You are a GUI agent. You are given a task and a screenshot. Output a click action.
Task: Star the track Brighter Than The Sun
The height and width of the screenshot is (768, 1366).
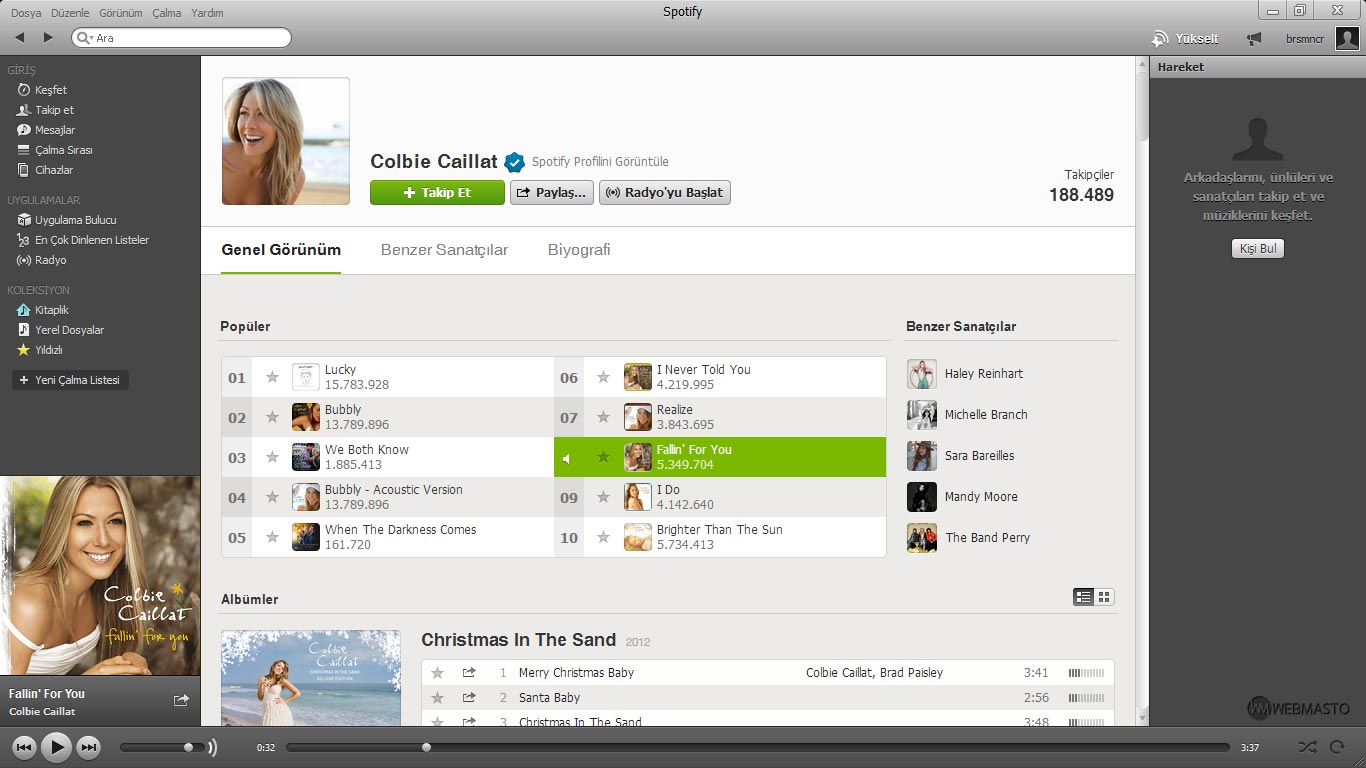click(603, 537)
